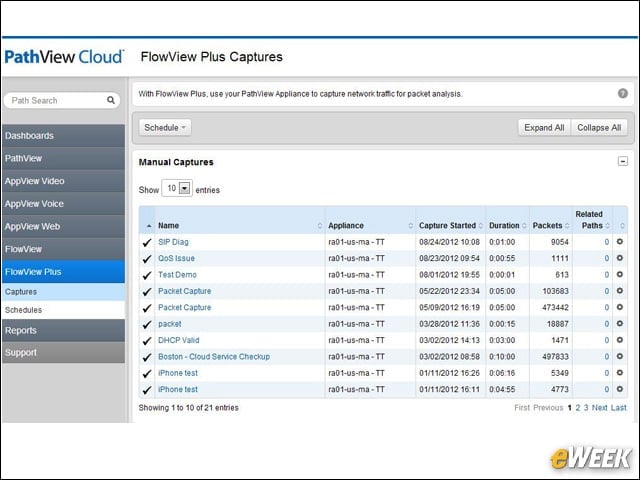
Task: Open Reports in the sidebar
Action: [x=63, y=331]
